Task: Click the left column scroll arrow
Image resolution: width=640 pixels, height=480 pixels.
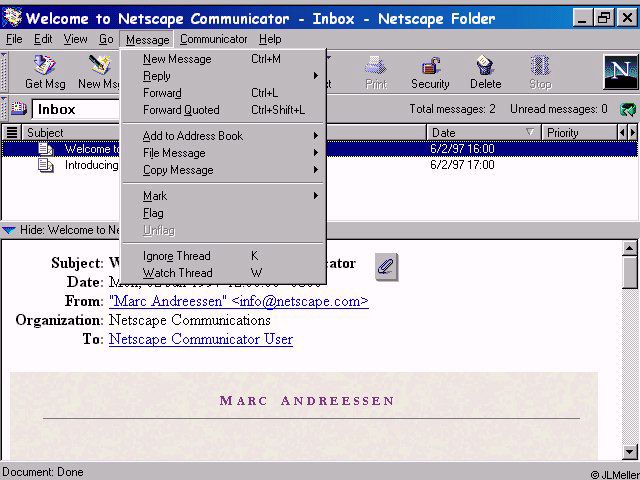Action: pos(622,133)
